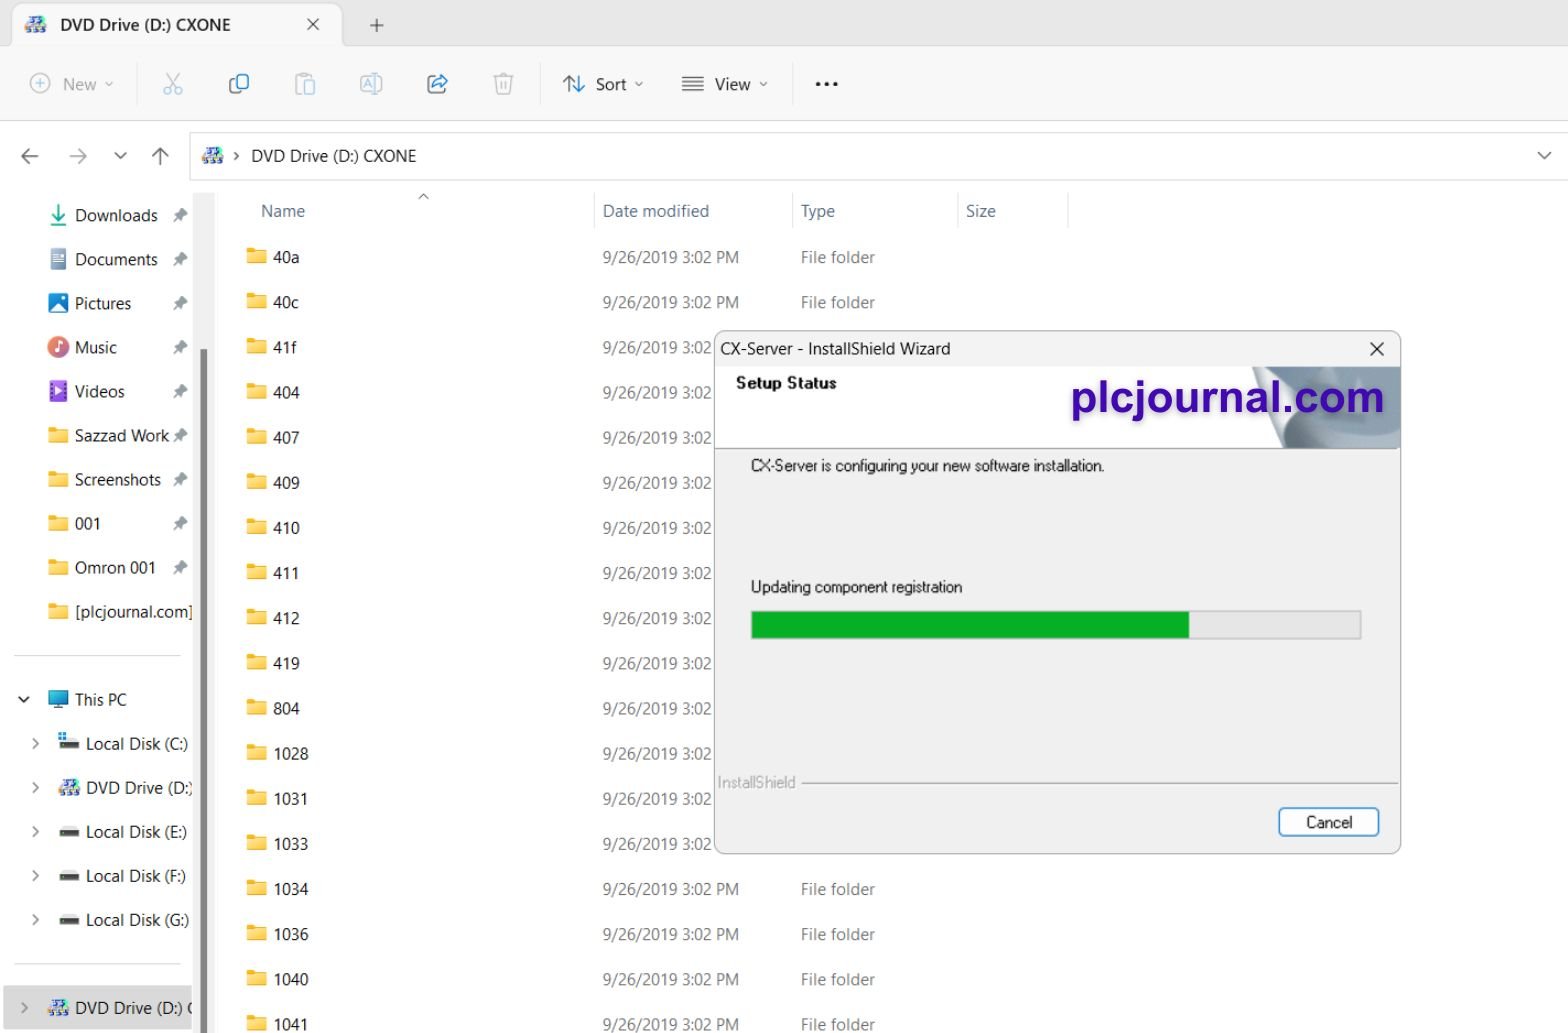The image size is (1568, 1033).
Task: Select the 1028 folder icon
Action: [x=257, y=753]
